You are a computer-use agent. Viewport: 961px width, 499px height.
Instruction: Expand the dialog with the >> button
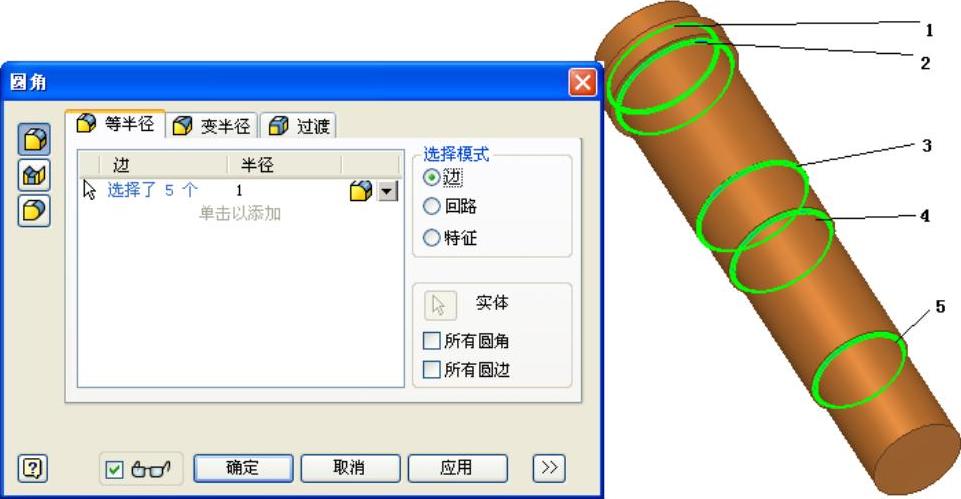coord(549,468)
